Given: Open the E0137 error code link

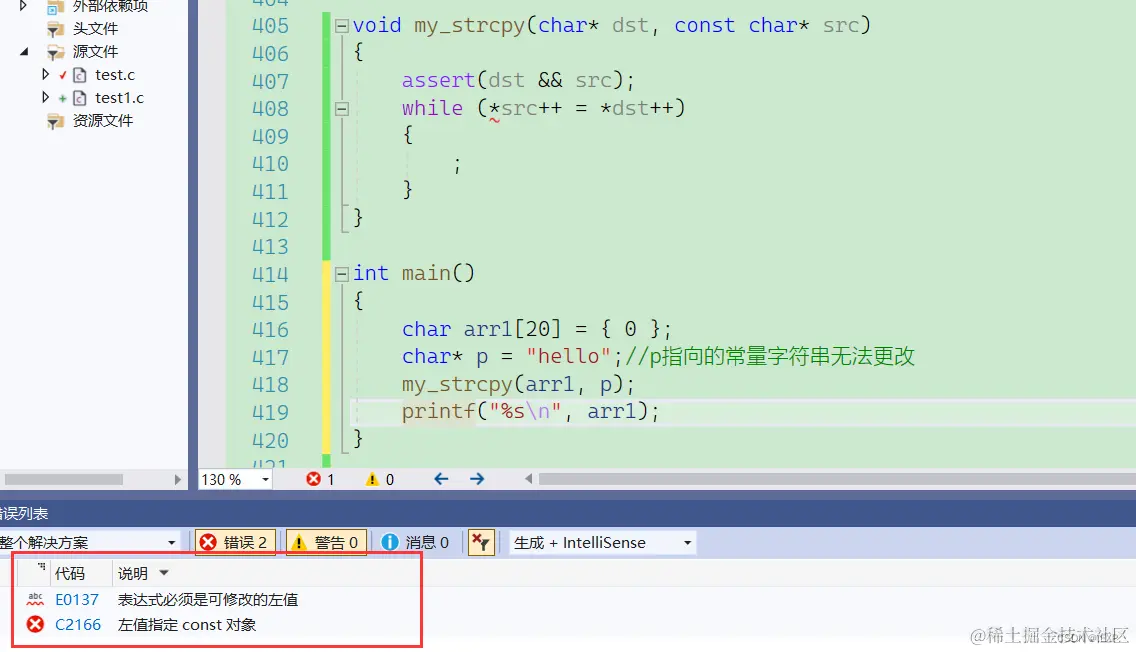Looking at the screenshot, I should coord(77,600).
